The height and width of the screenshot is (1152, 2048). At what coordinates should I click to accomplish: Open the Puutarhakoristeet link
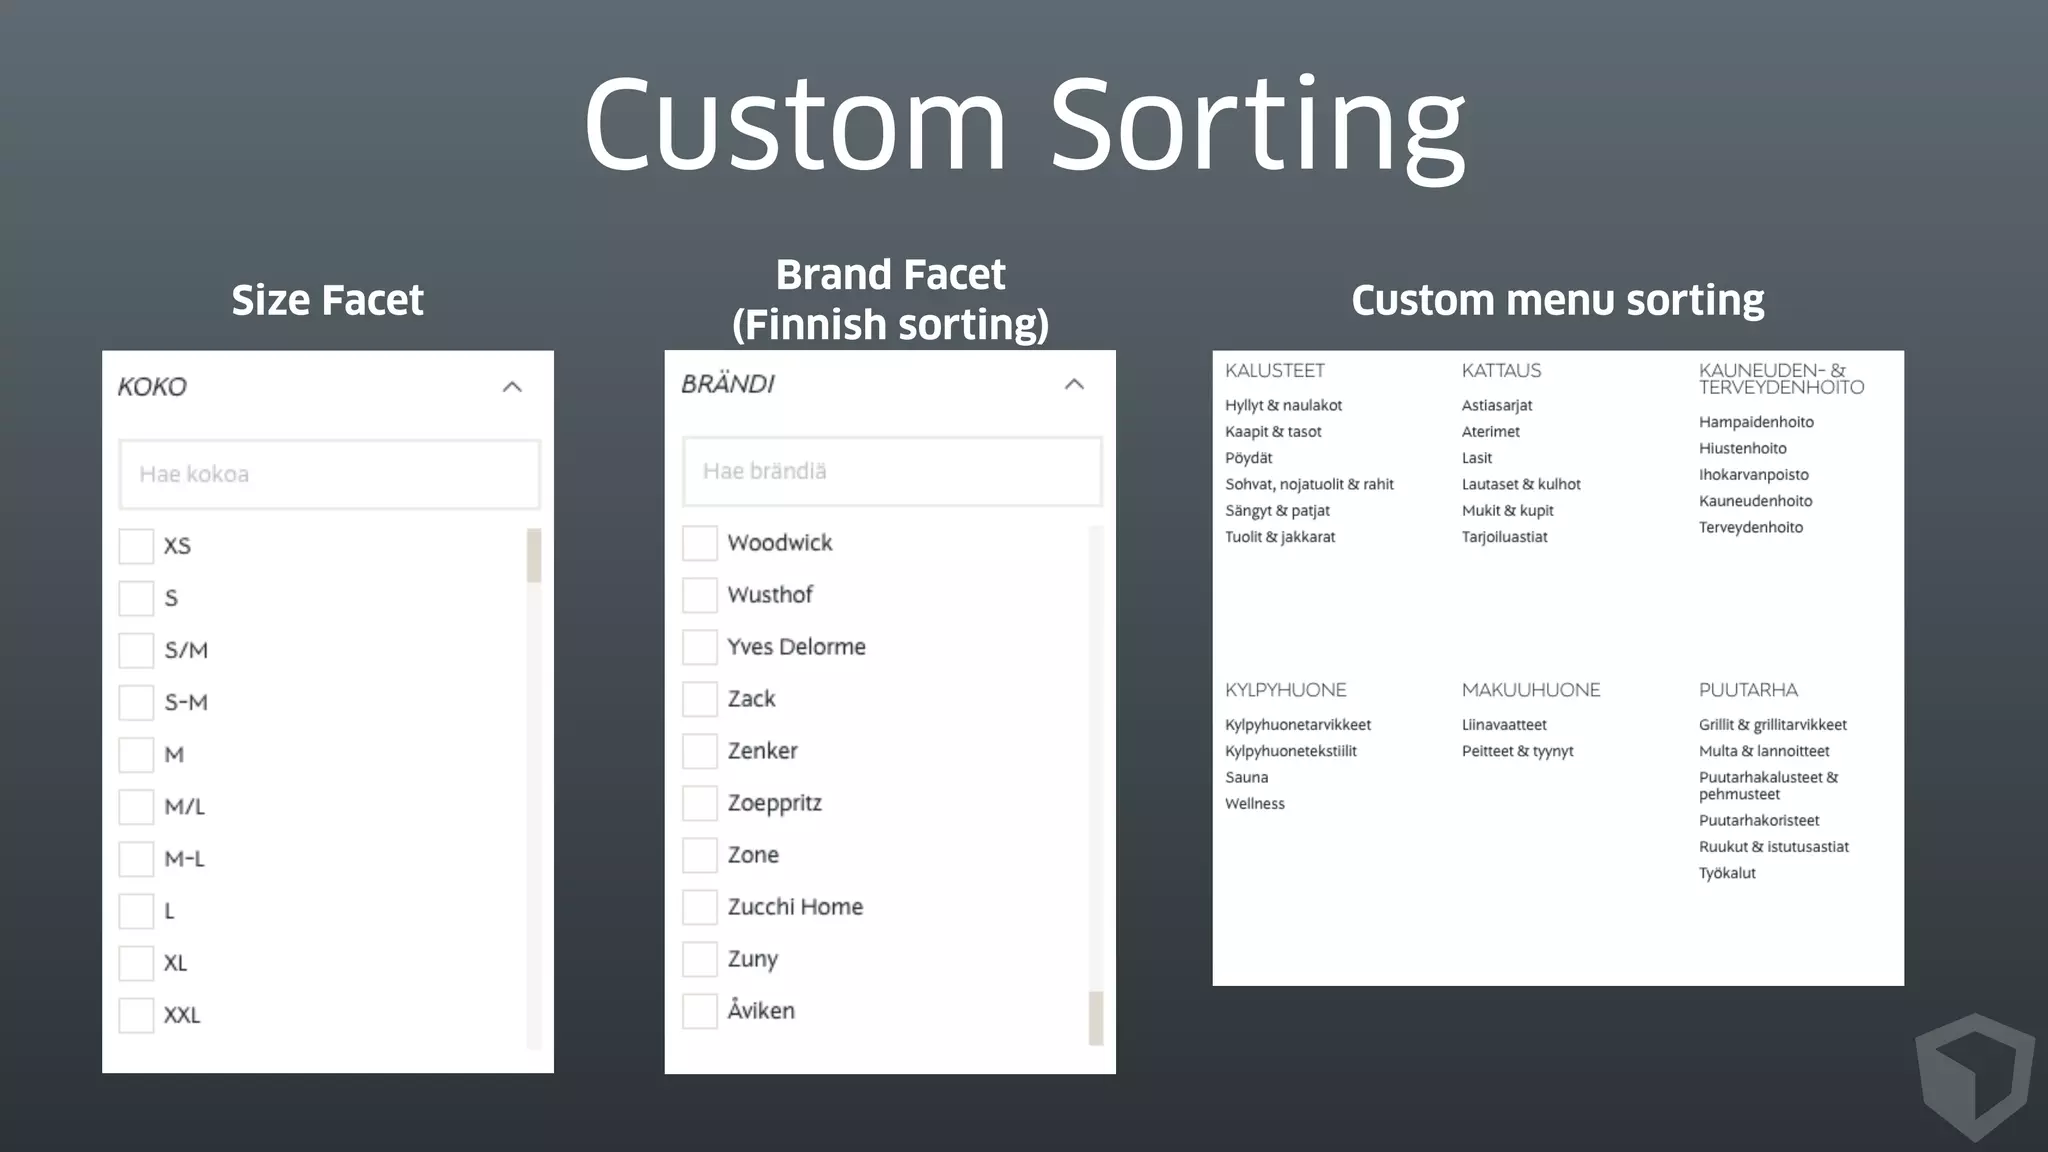pos(1759,821)
